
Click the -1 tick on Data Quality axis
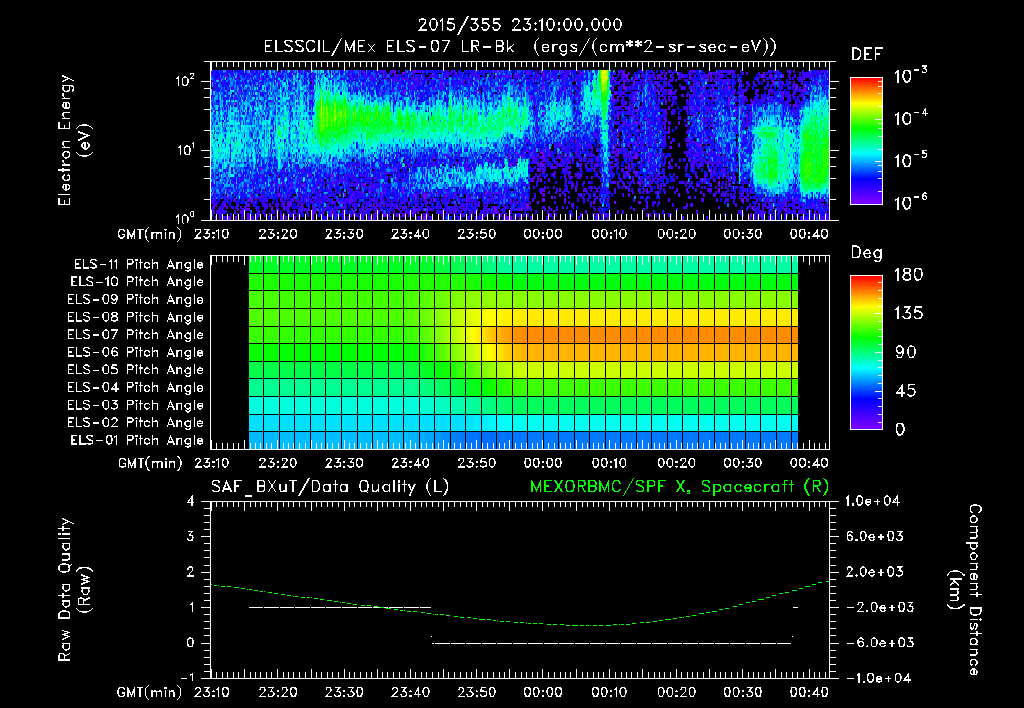click(187, 677)
